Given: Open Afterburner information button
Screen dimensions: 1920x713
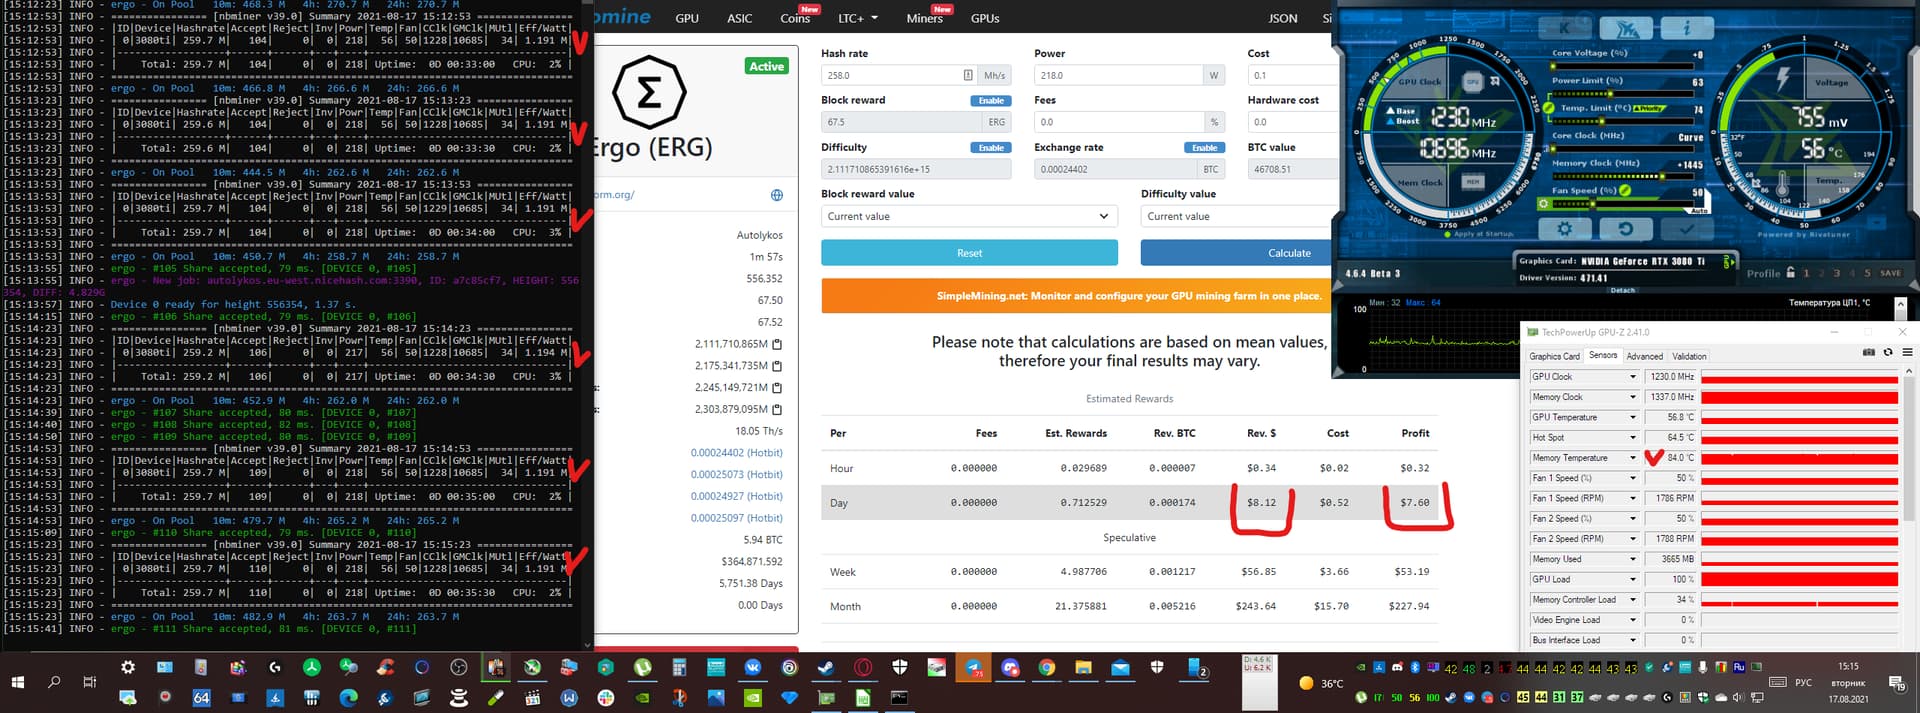Looking at the screenshot, I should tap(1686, 27).
